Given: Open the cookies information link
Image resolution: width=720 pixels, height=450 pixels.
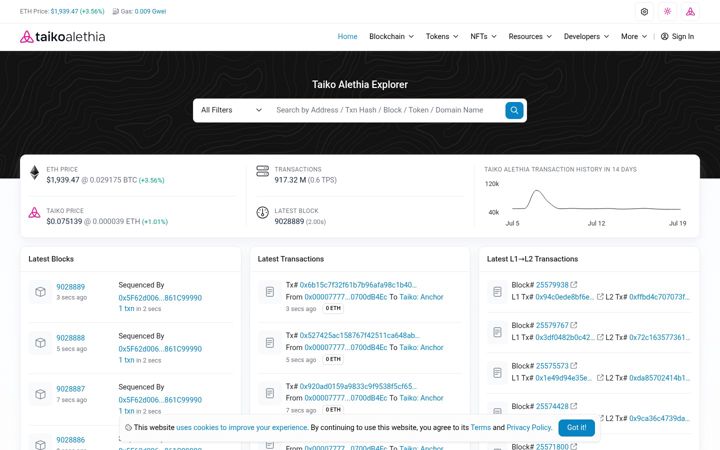Looking at the screenshot, I should coord(242,428).
